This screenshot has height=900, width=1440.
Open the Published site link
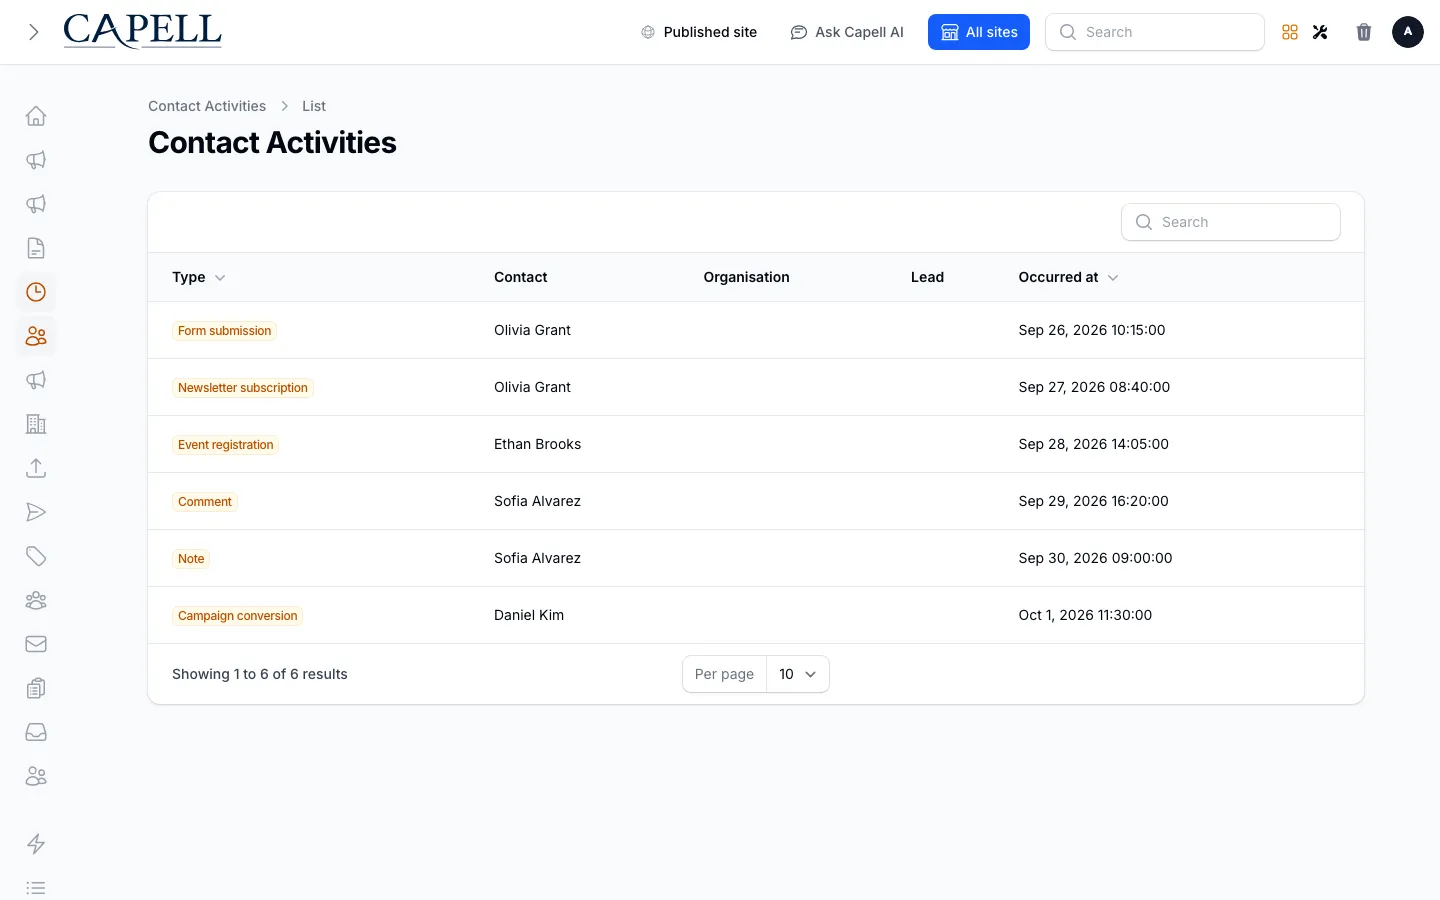(x=699, y=32)
